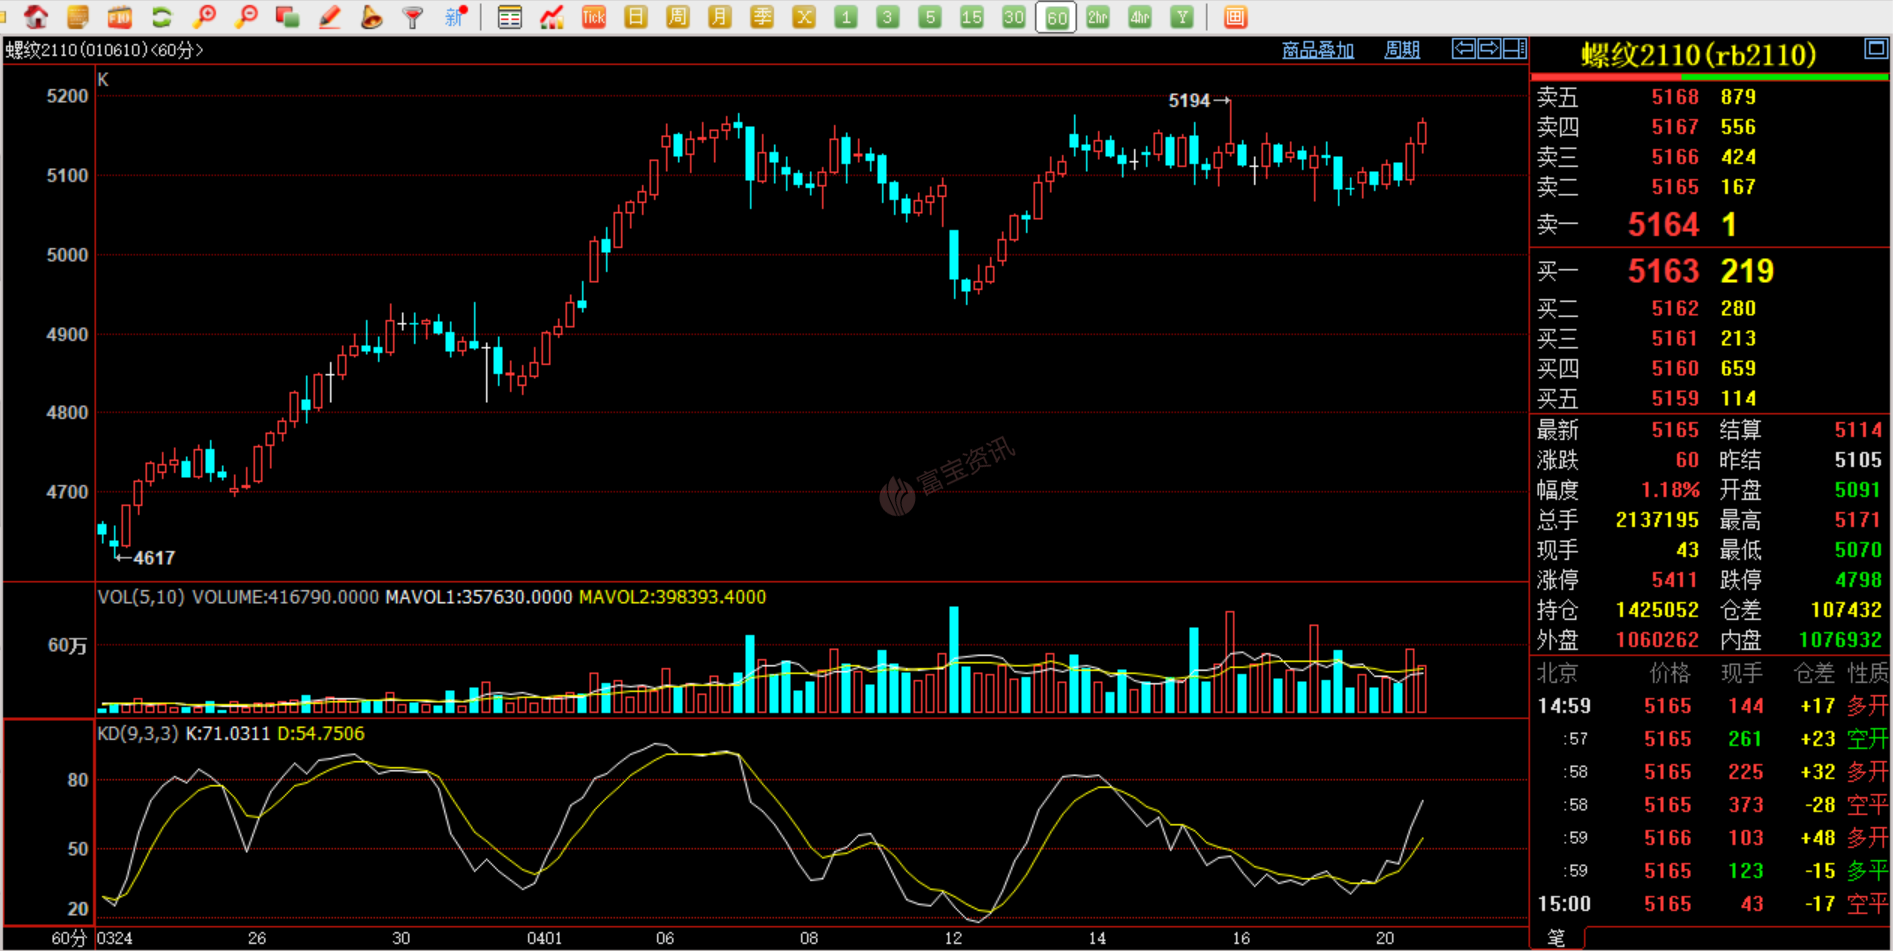Open the 笔 tab below trades
The width and height of the screenshot is (1893, 951).
pos(1557,938)
